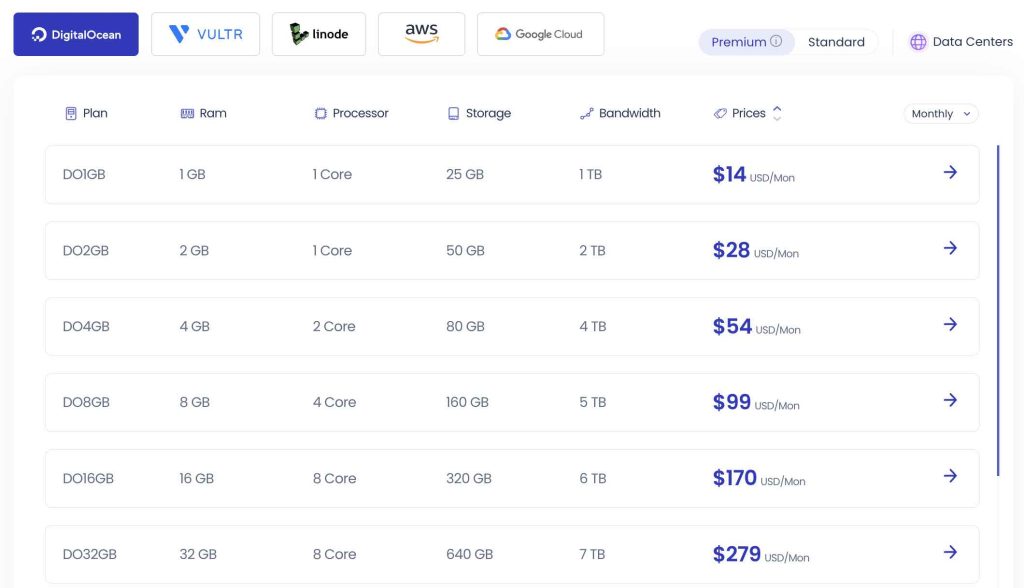Image resolution: width=1024 pixels, height=588 pixels.
Task: Click the 16 GB ram value
Action: pos(197,478)
